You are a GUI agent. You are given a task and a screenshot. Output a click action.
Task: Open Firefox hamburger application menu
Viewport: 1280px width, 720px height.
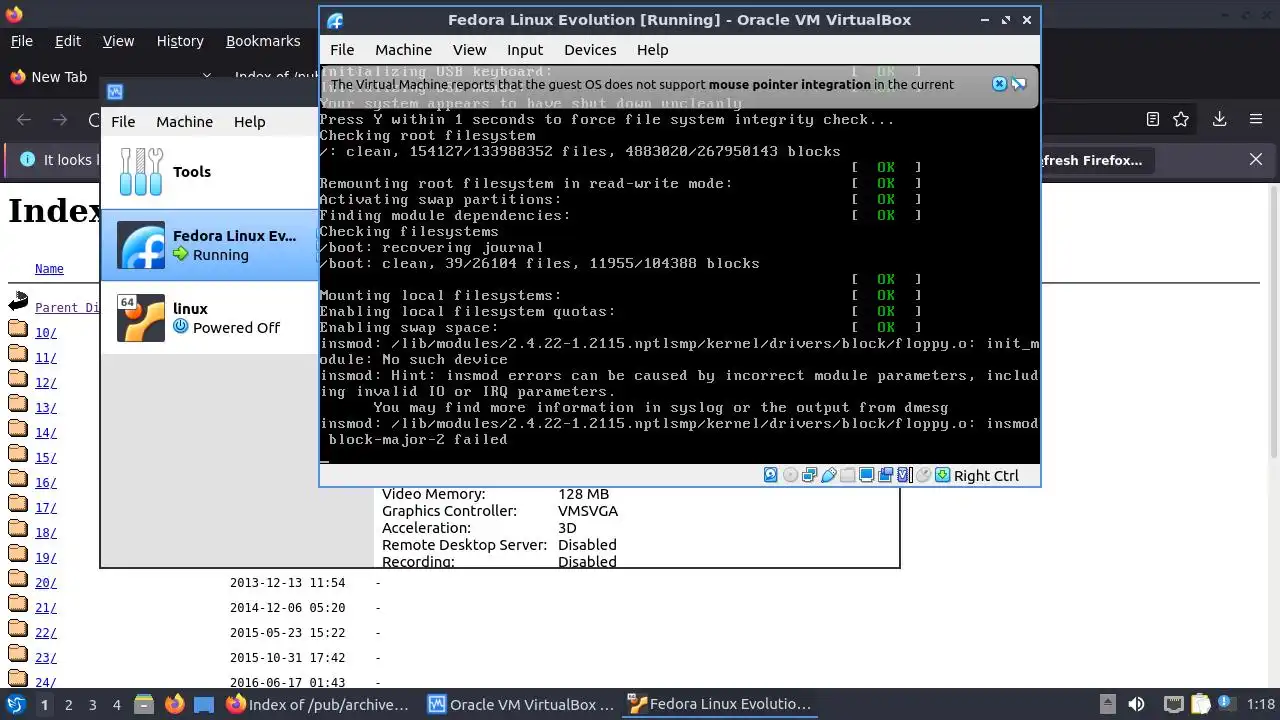1256,119
